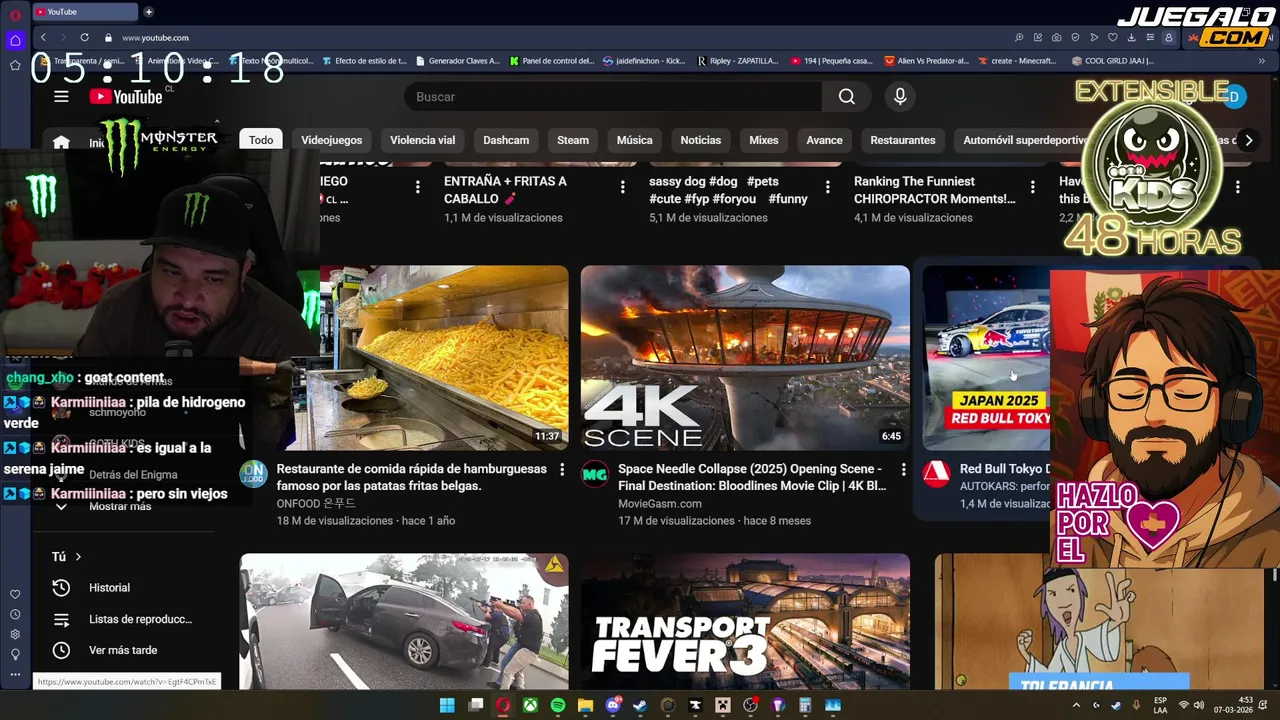Screen dimensions: 1280x720
Task: Open Ver más tarde in sidebar
Action: coord(123,650)
